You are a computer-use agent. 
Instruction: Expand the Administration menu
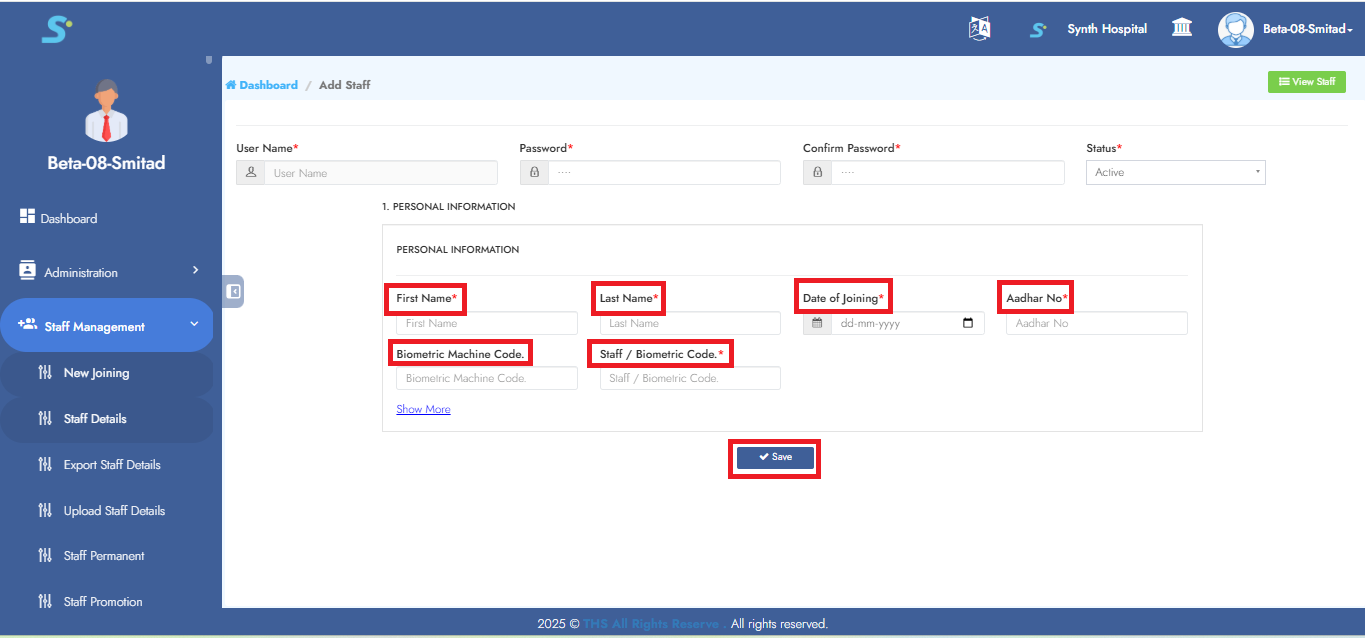click(x=110, y=272)
